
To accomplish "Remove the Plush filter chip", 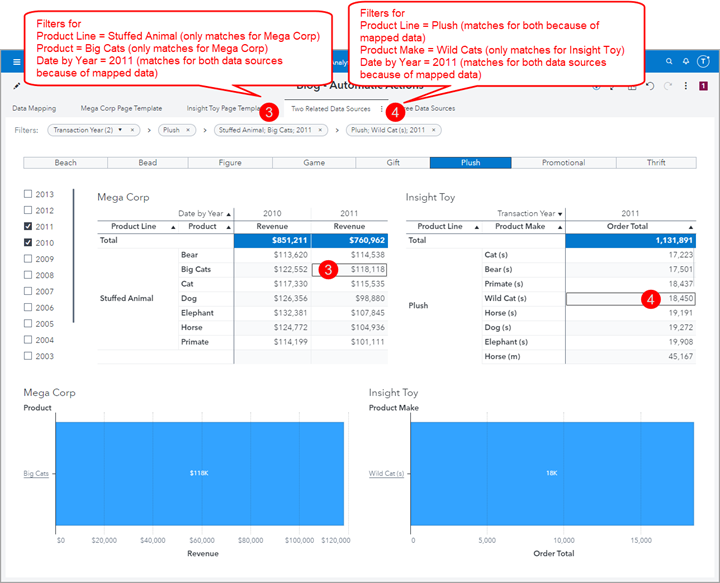I will coord(188,130).
